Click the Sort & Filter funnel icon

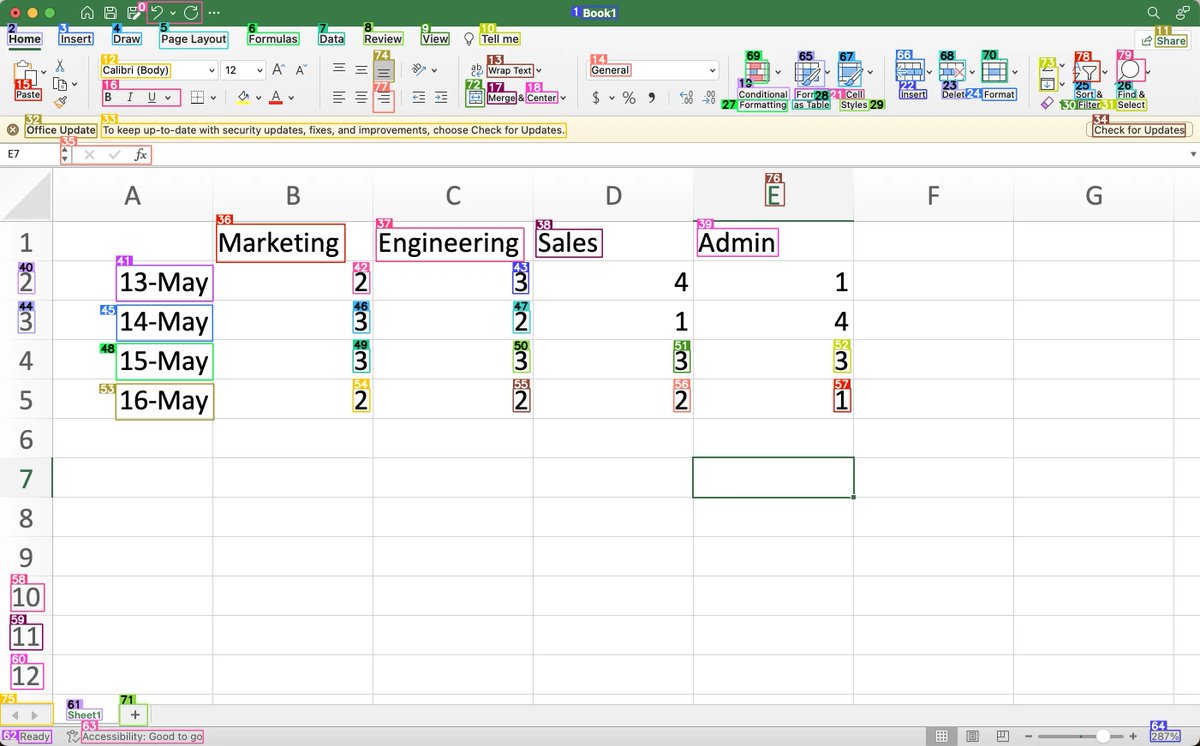point(1087,72)
